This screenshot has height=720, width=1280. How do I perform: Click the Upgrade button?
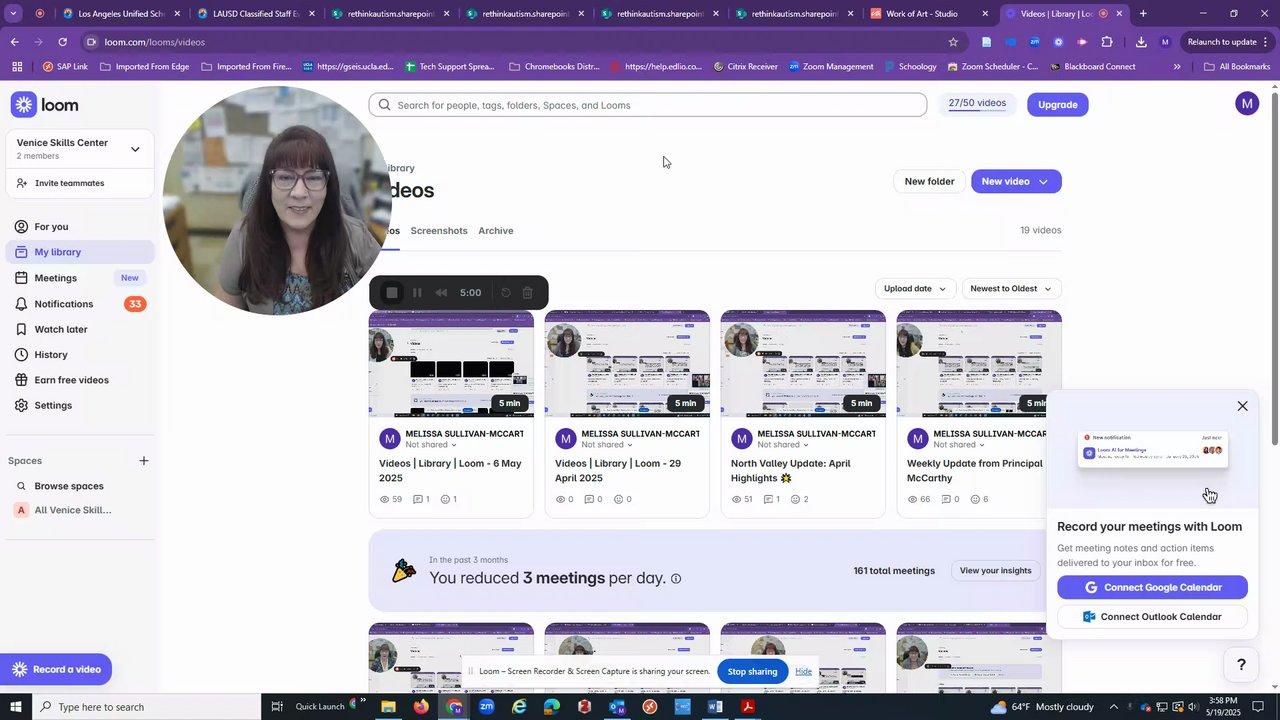tap(1057, 105)
